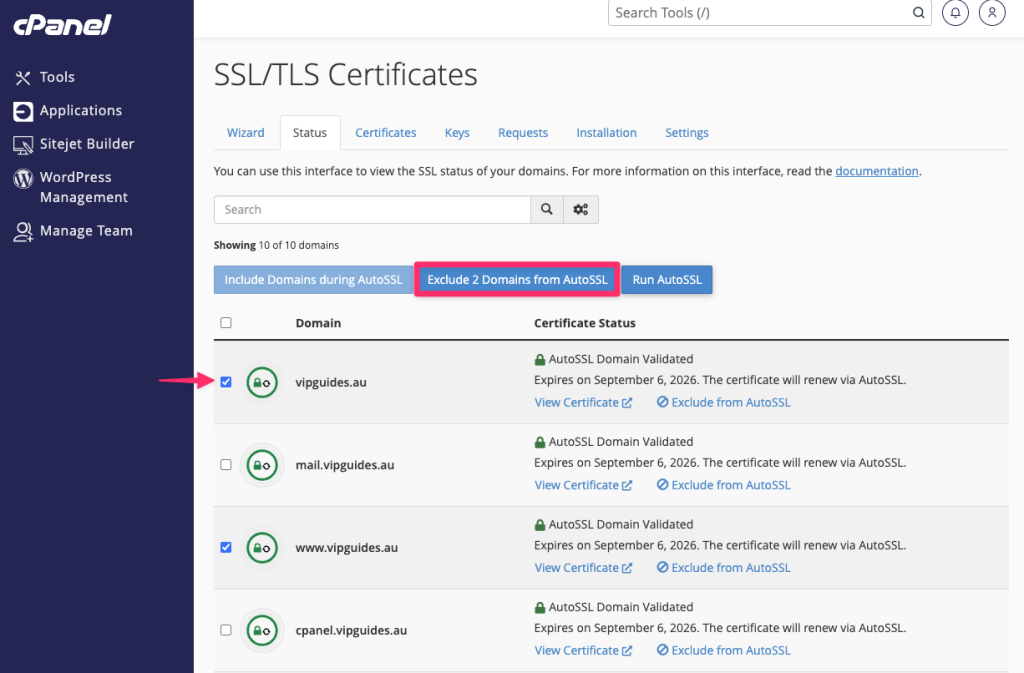Exclude cpanel.vipguides.au from AutoSSL
1024x673 pixels.
point(724,650)
